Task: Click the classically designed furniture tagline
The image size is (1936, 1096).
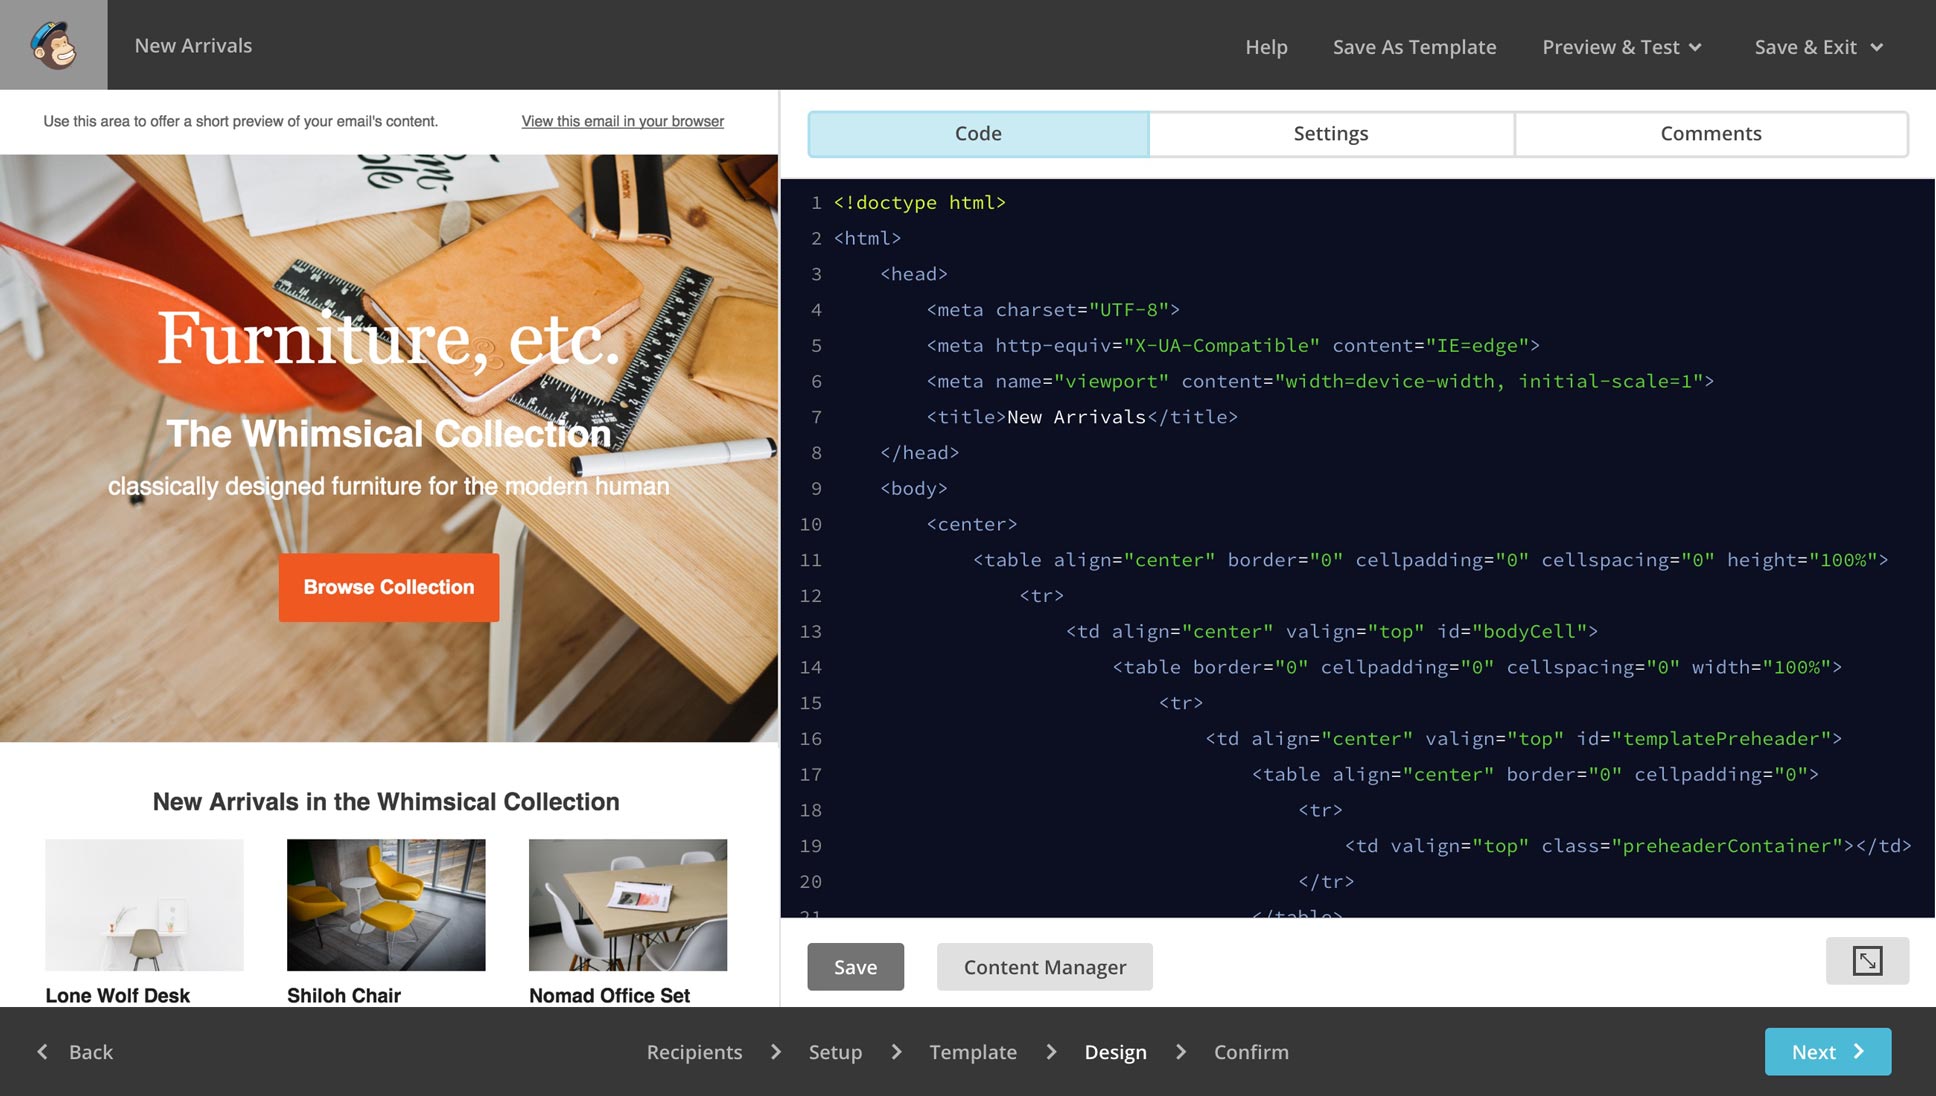Action: pos(389,486)
